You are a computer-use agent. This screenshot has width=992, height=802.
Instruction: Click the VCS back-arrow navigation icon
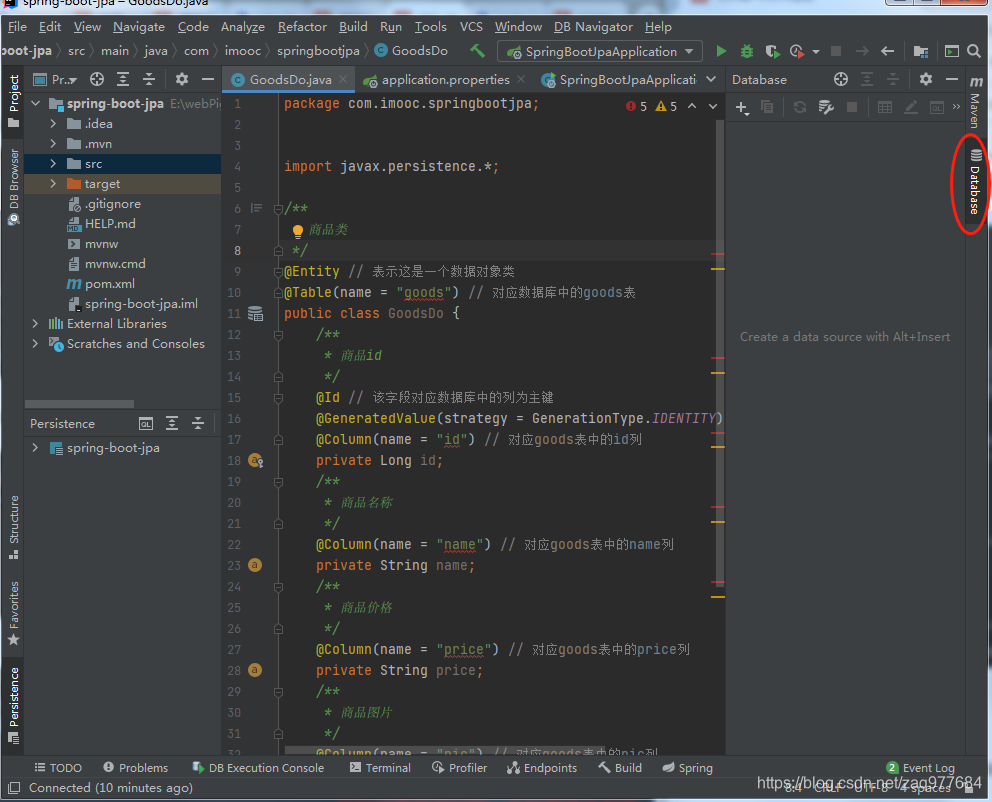point(887,50)
